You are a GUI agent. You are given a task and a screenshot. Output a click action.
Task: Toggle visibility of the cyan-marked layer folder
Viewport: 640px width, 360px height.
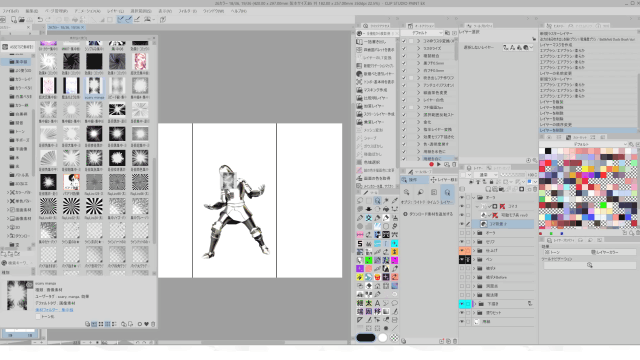tap(462, 304)
